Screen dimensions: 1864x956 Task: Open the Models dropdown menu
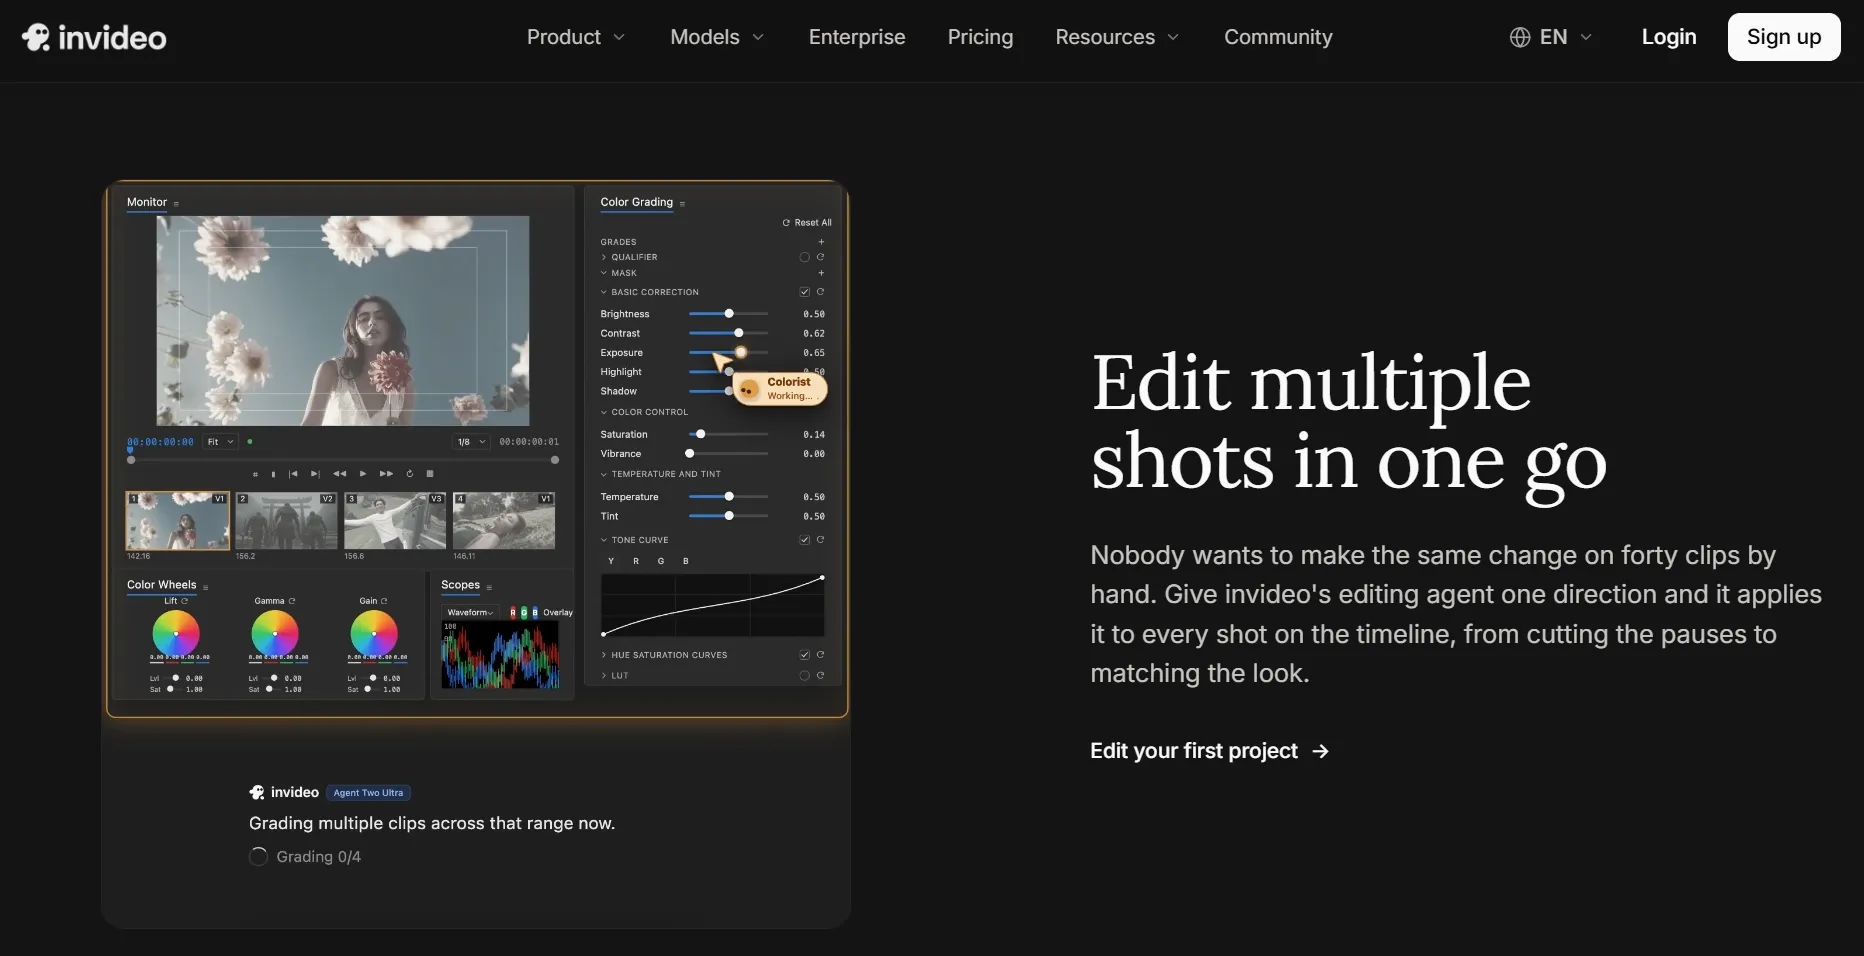coord(717,37)
